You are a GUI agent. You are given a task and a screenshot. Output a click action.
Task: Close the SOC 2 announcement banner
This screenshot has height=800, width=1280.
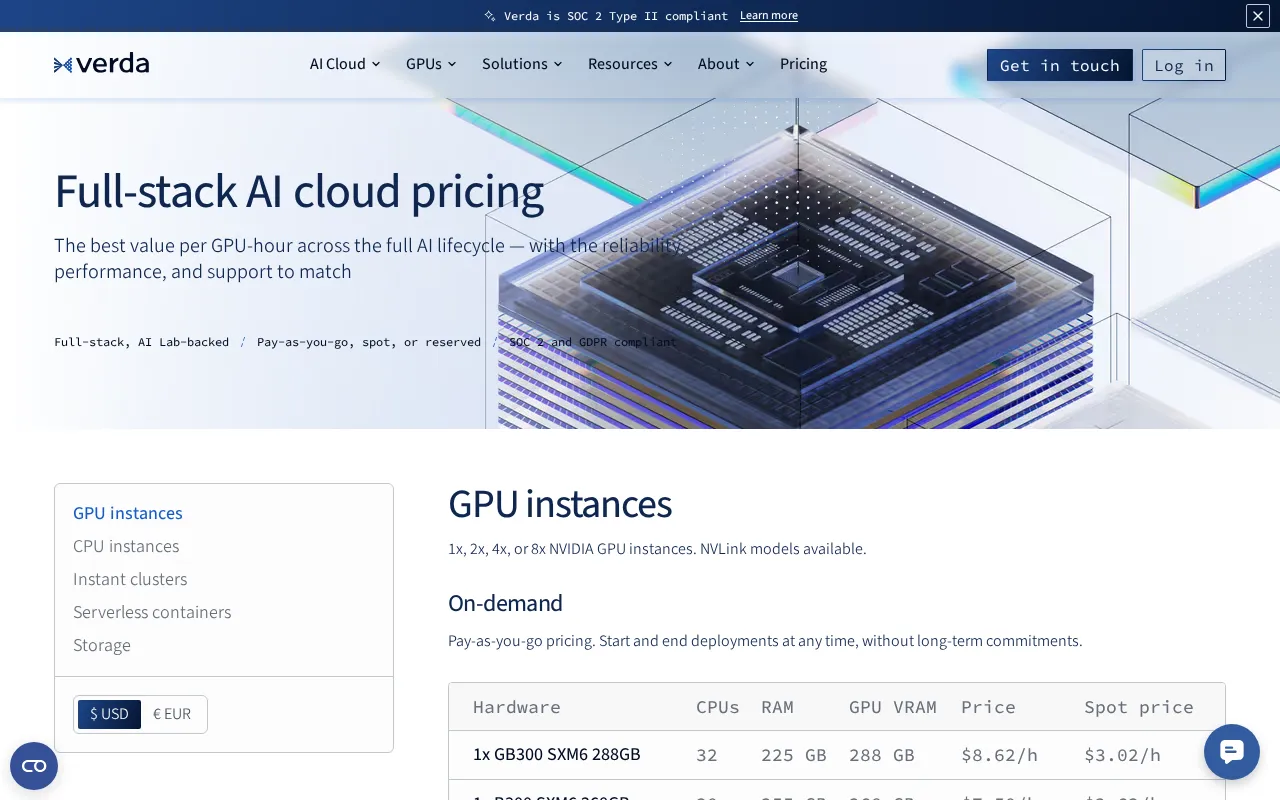1257,15
